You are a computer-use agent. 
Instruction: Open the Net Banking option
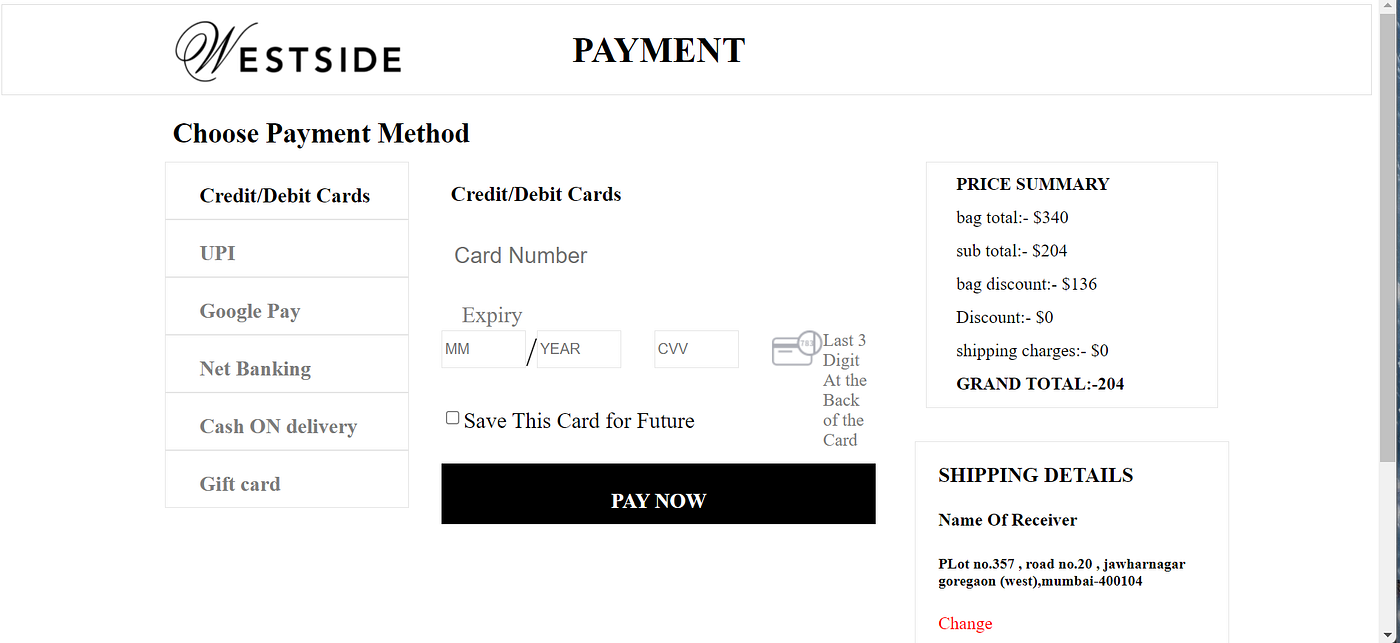pyautogui.click(x=287, y=368)
